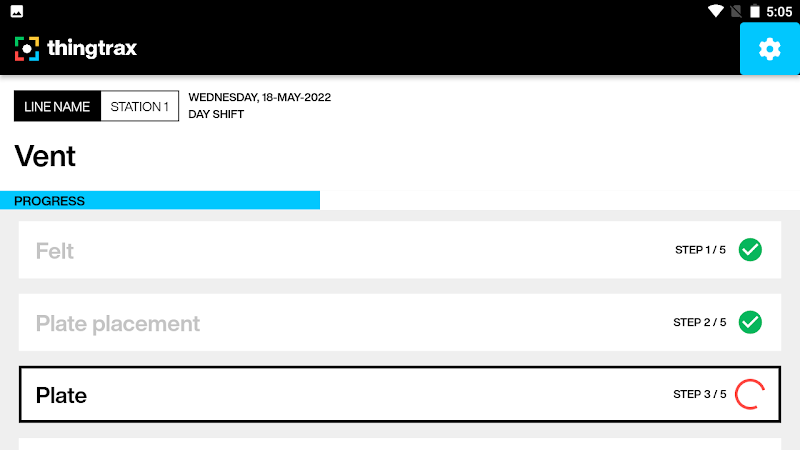This screenshot has height=450, width=800.
Task: Open the Felt step row
Action: [x=400, y=250]
